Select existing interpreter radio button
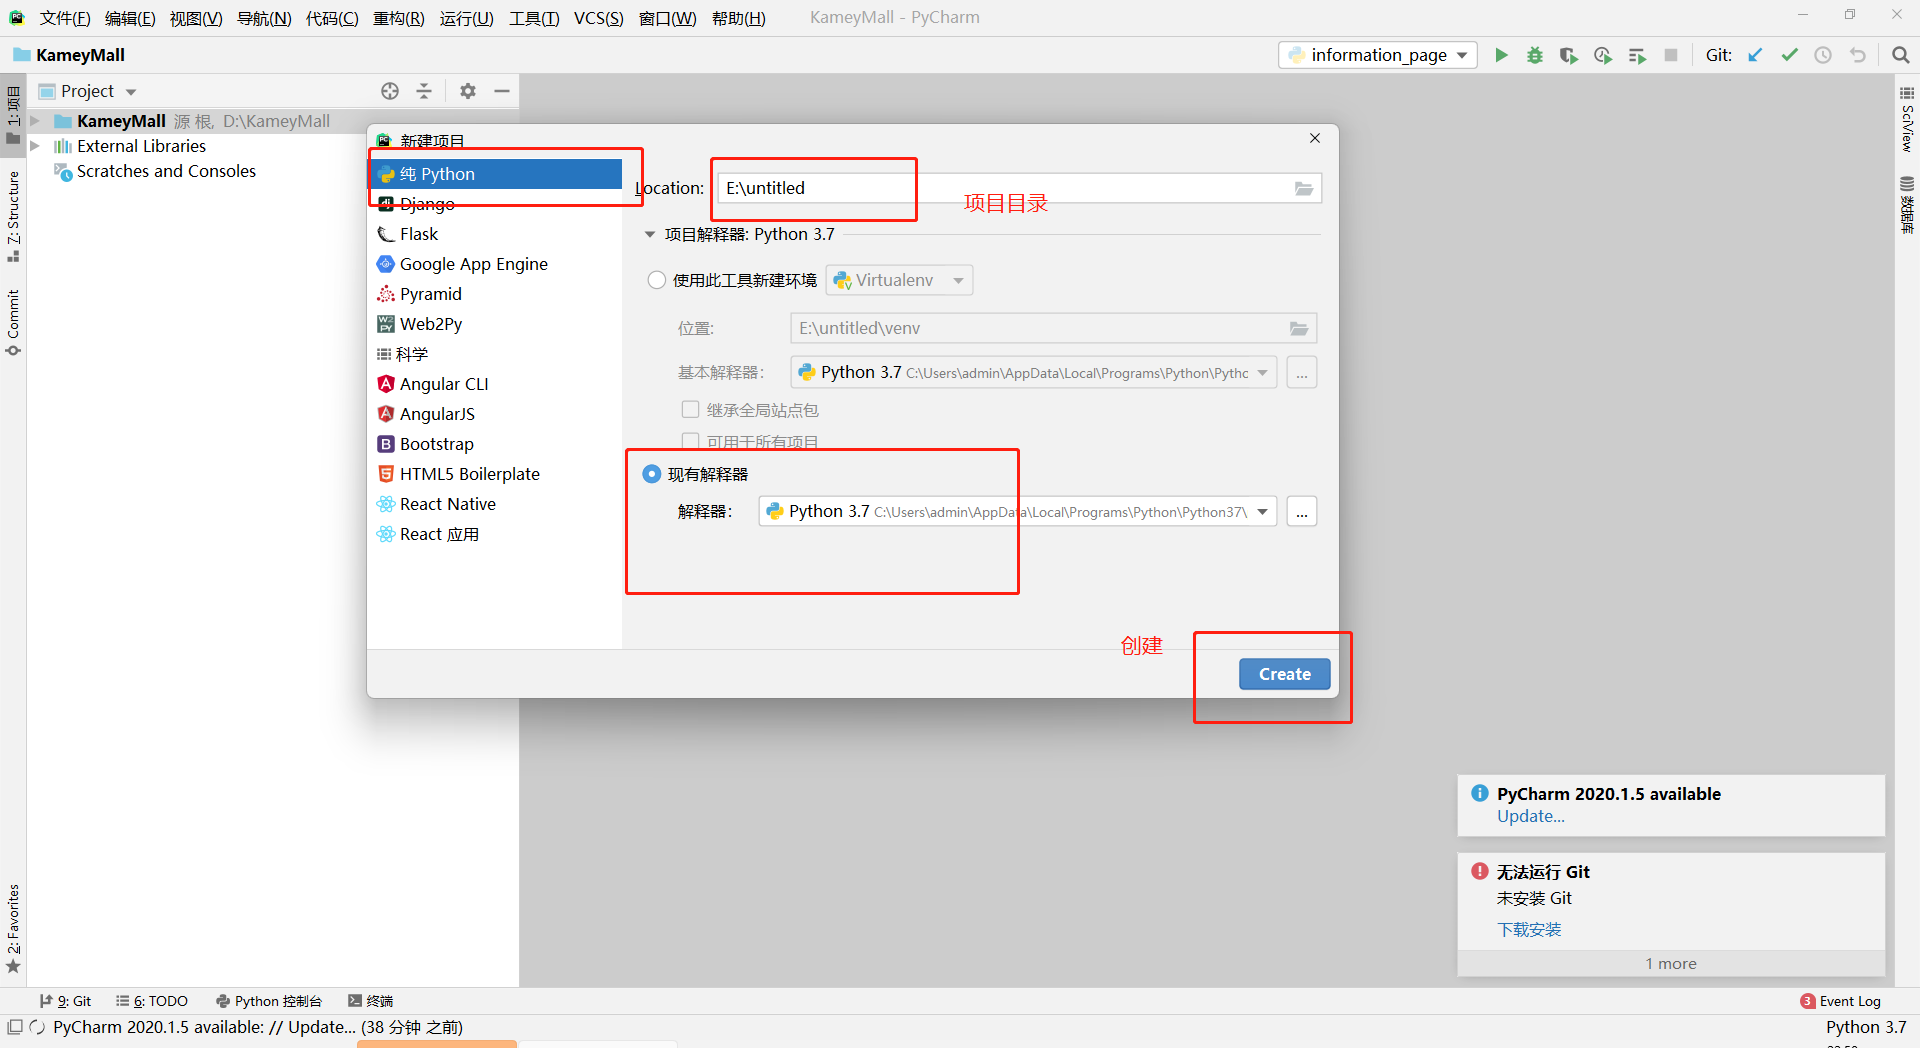 [x=652, y=474]
